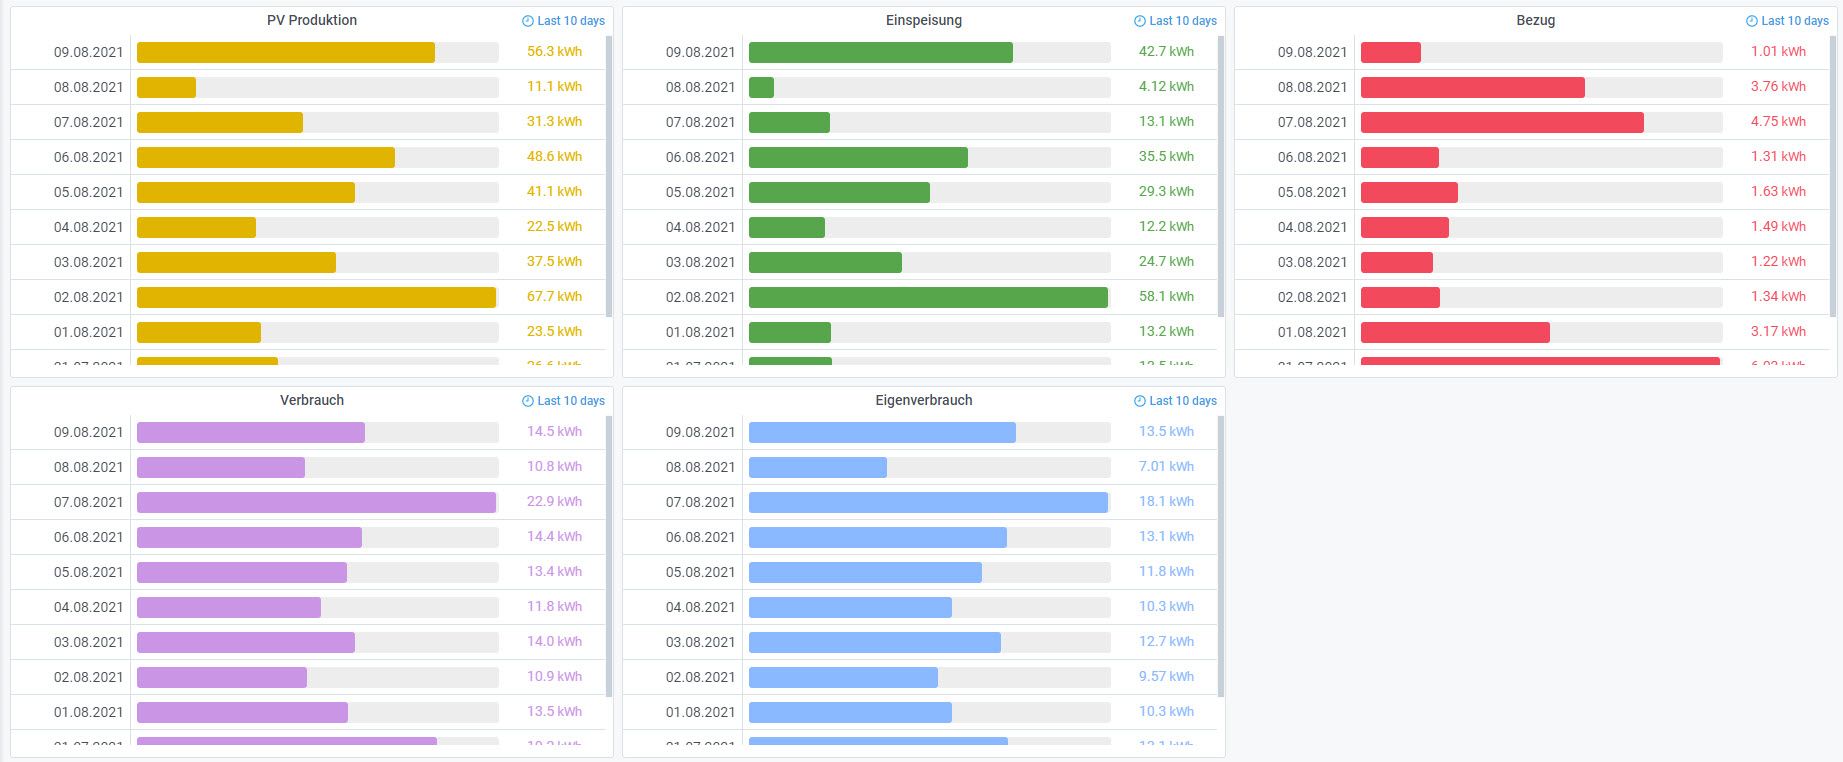Open the PV Produktion panel title menu
Viewport: 1843px width, 762px height.
coord(312,20)
